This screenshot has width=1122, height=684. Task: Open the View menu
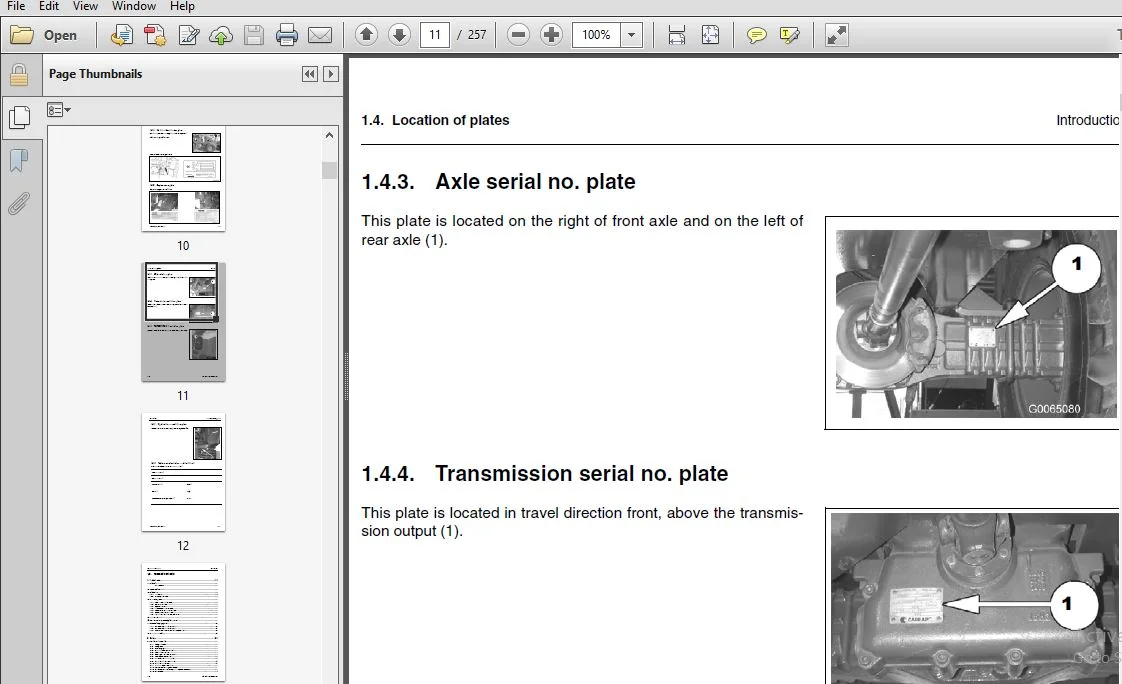click(x=85, y=6)
